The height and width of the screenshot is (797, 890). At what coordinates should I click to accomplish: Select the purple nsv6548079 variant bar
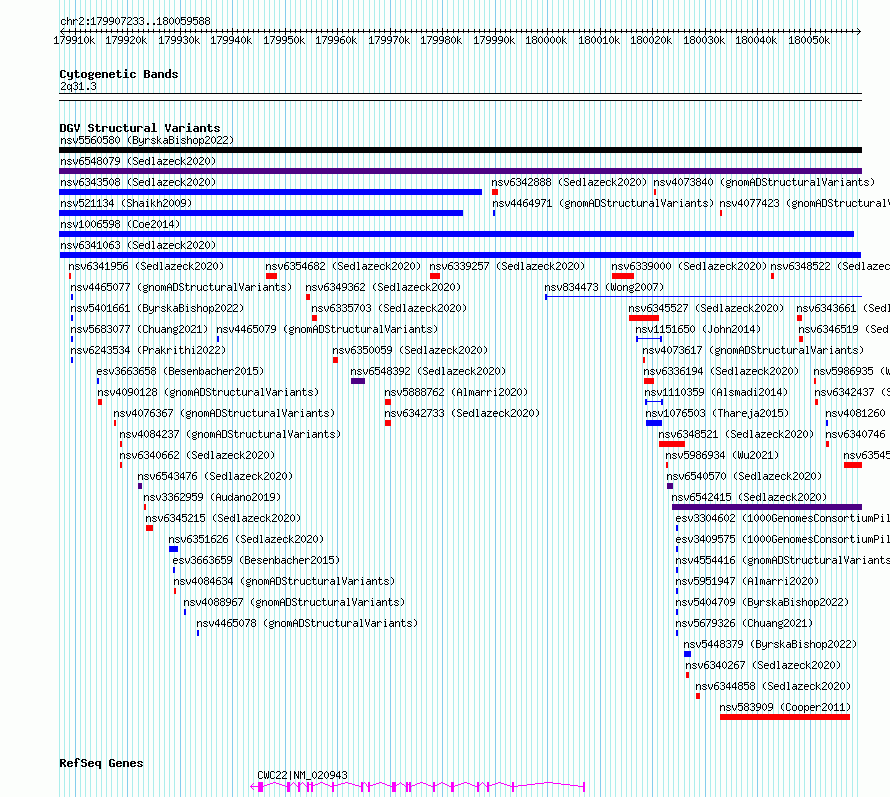[x=460, y=171]
